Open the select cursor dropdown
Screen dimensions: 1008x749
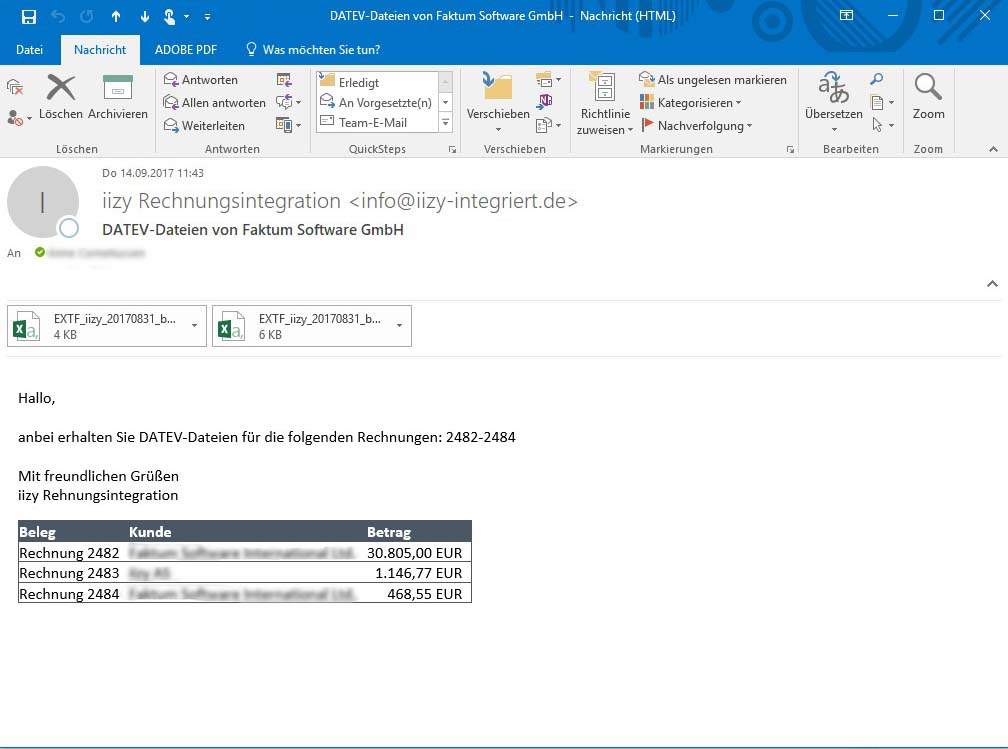pos(882,125)
